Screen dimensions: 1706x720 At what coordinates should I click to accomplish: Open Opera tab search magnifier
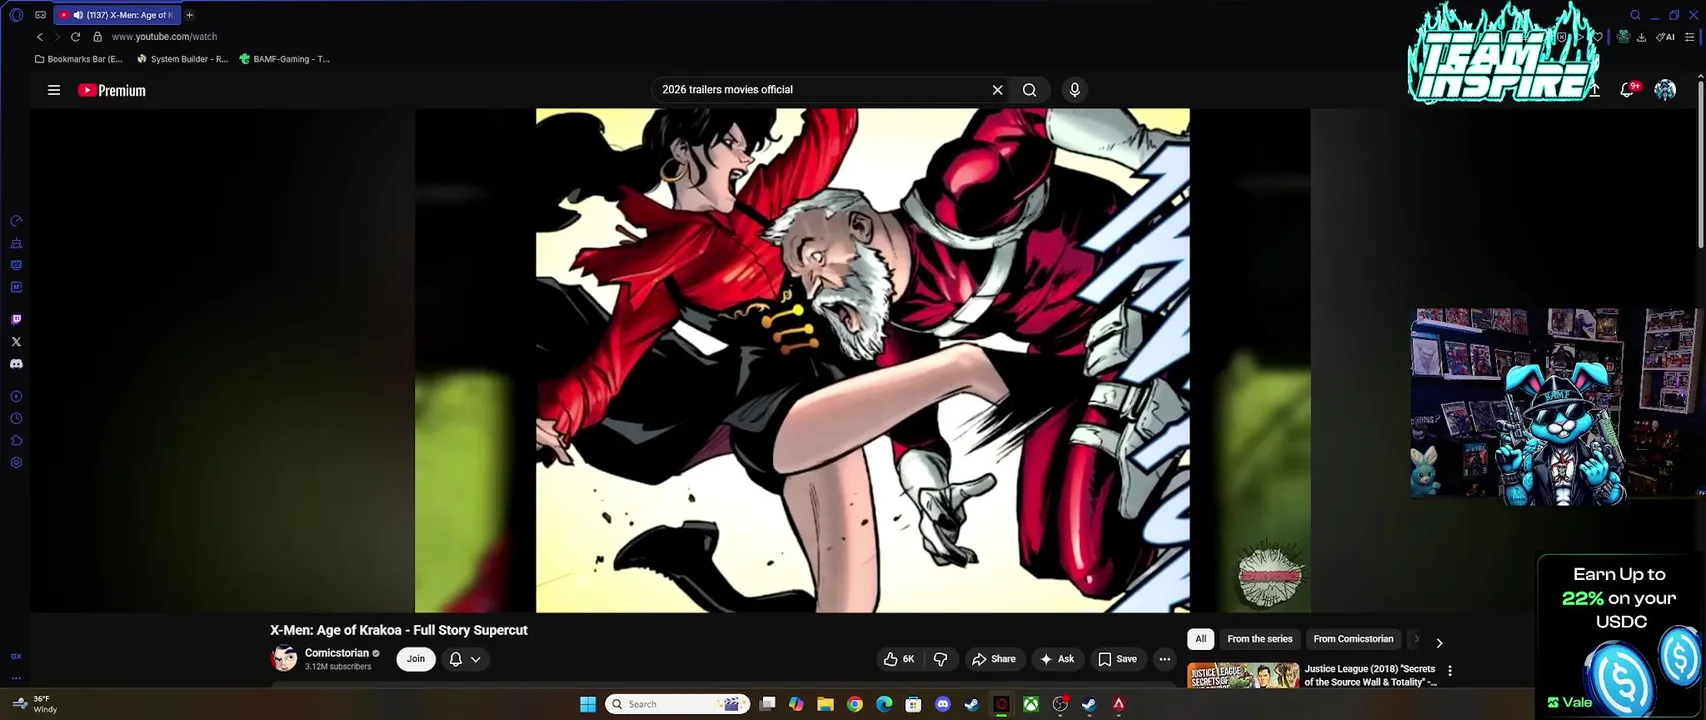tap(1635, 15)
